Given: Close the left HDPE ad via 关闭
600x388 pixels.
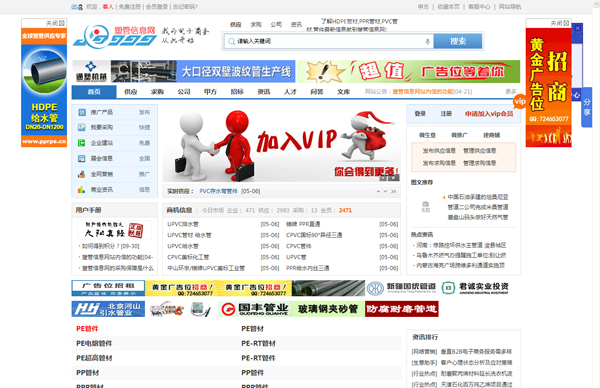Looking at the screenshot, I should pos(56,23).
